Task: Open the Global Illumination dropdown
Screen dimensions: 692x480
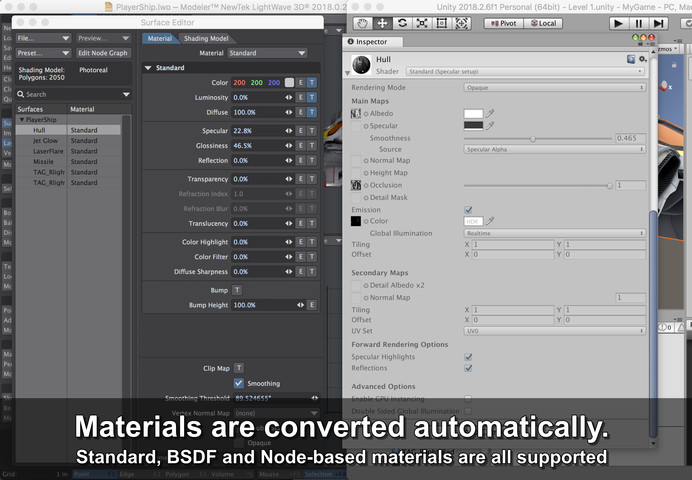Action: (x=554, y=233)
